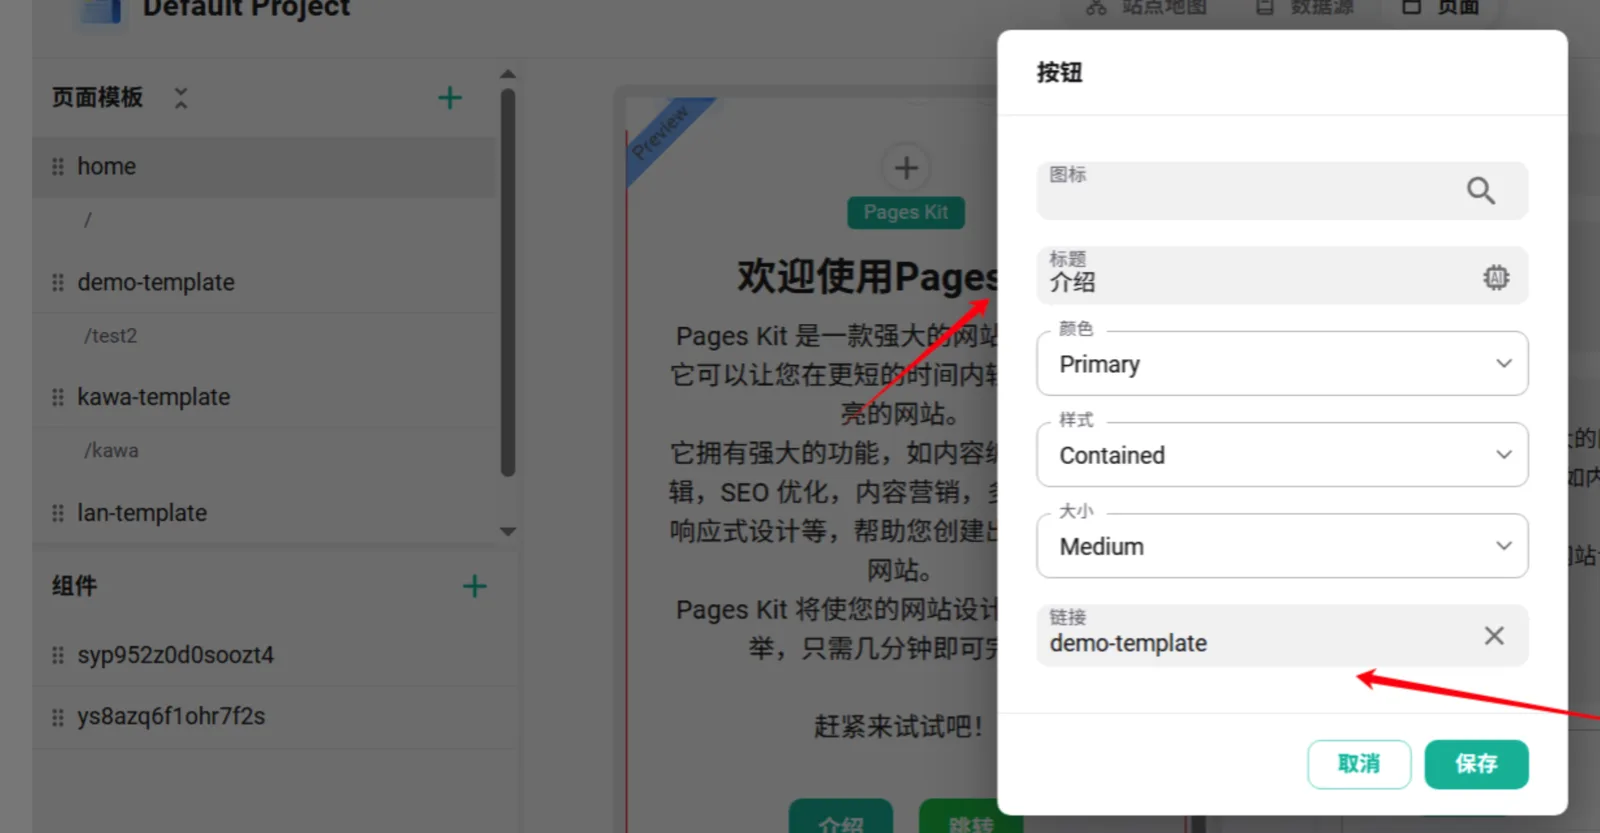Click the 赶紧来试试吧! text in the preview
The height and width of the screenshot is (833, 1600).
(898, 726)
